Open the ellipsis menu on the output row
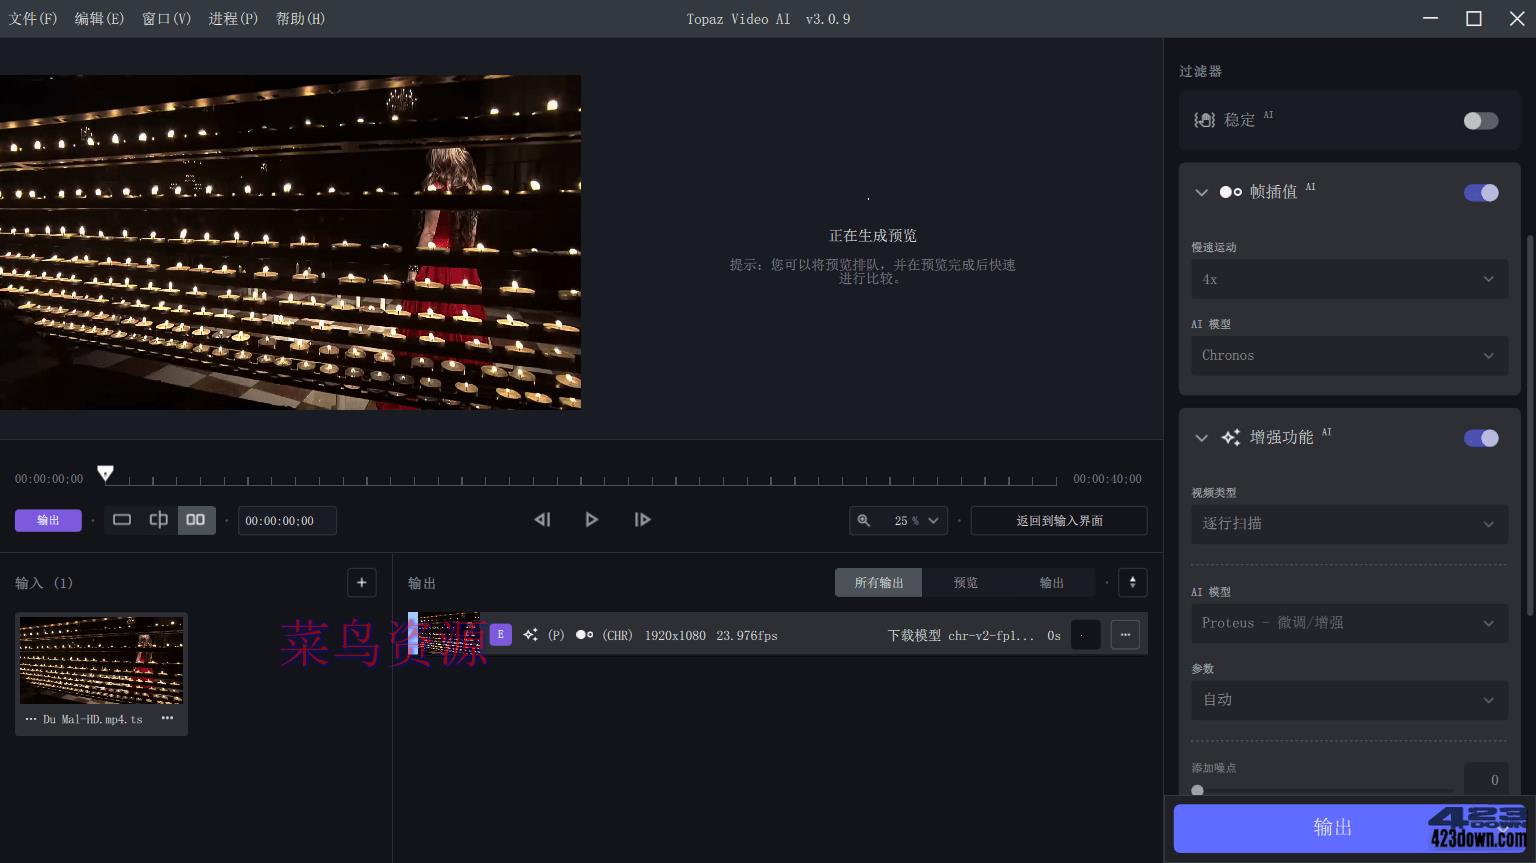The image size is (1536, 863). point(1125,634)
